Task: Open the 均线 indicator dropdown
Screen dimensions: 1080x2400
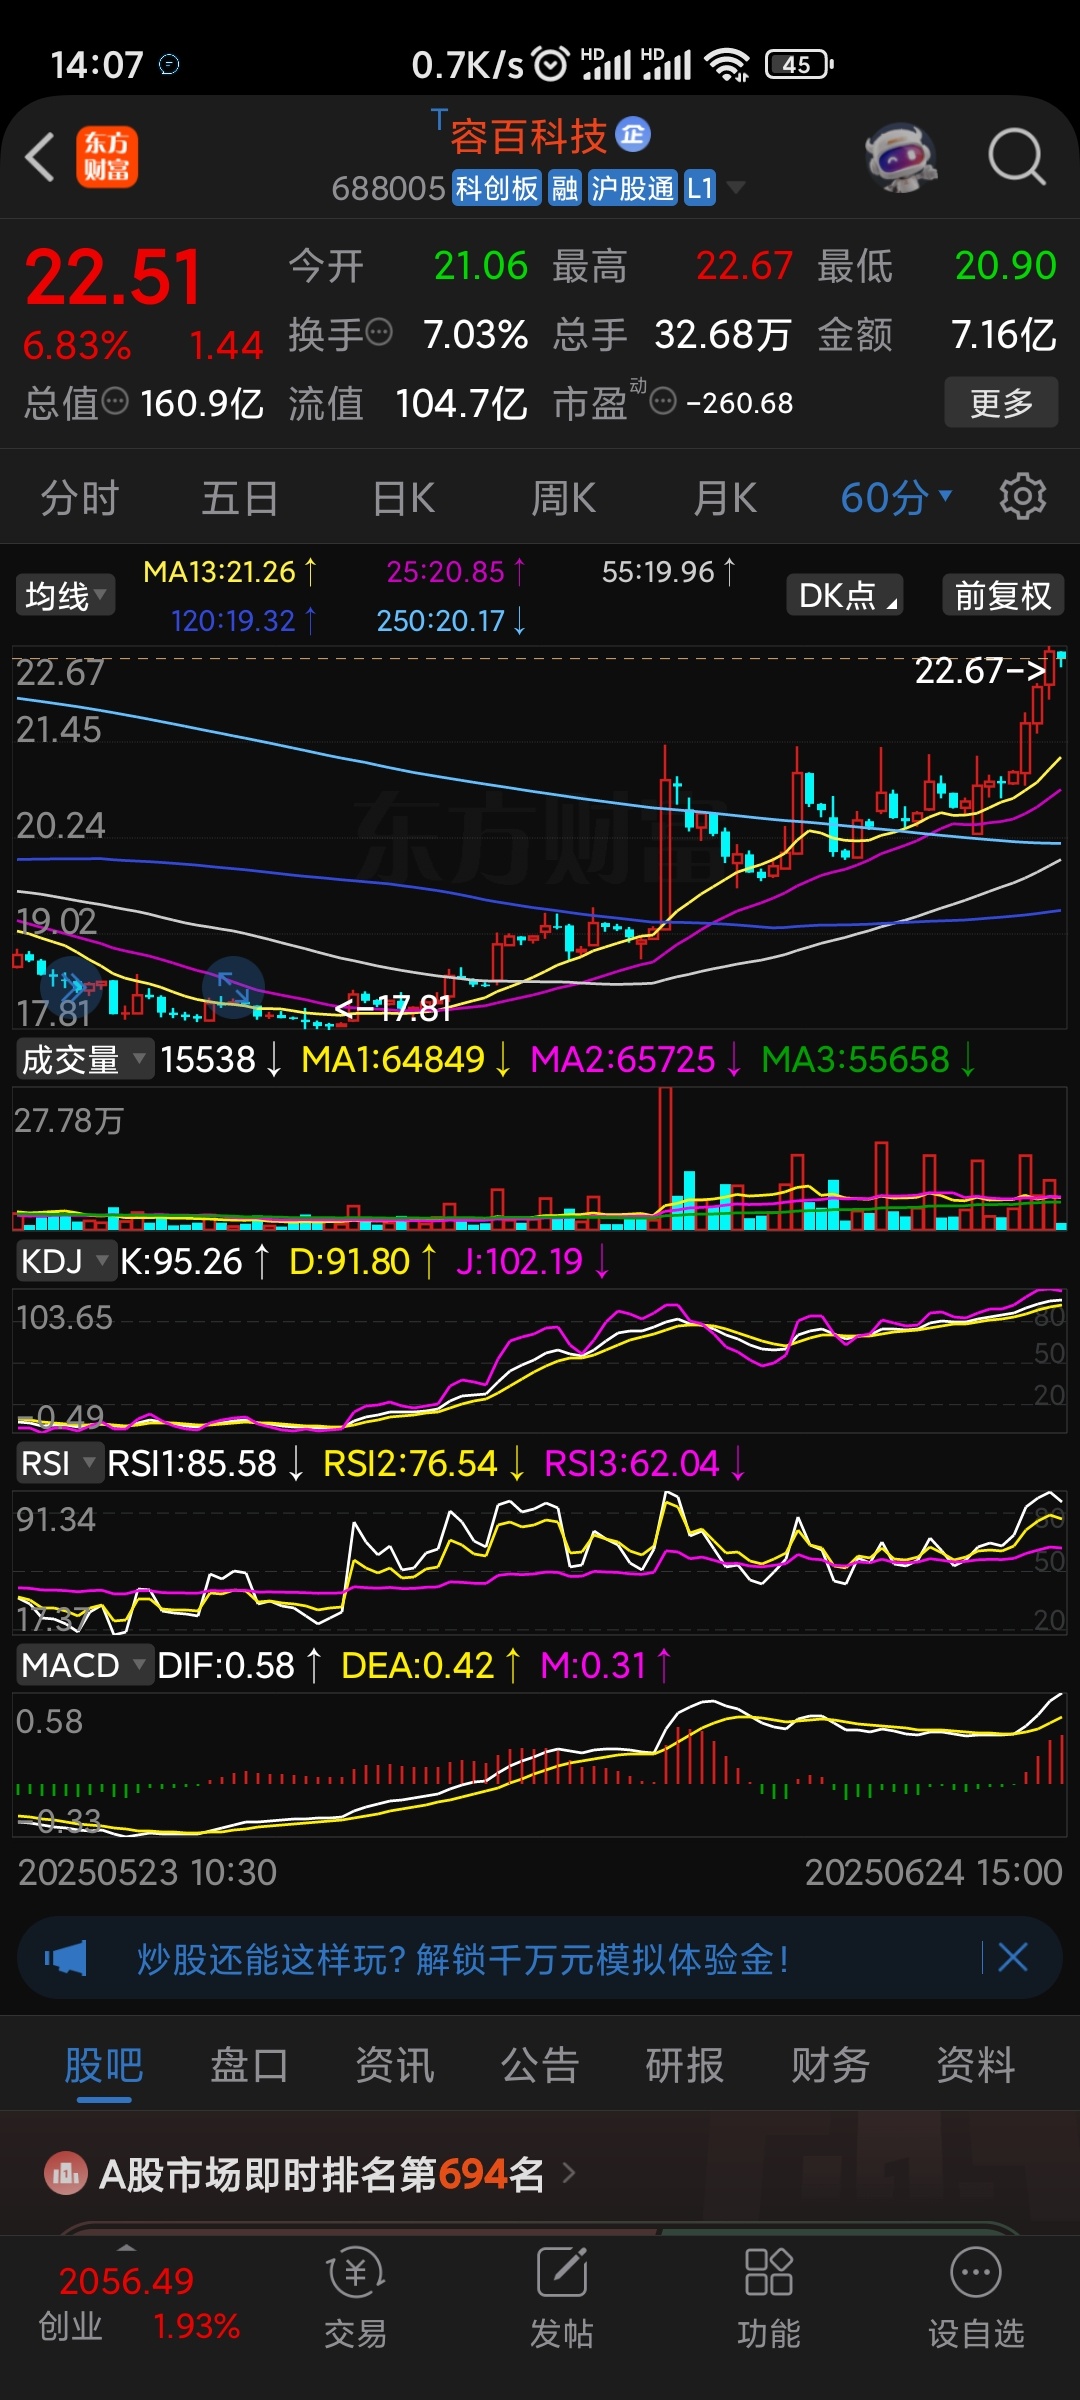Action: (x=65, y=596)
